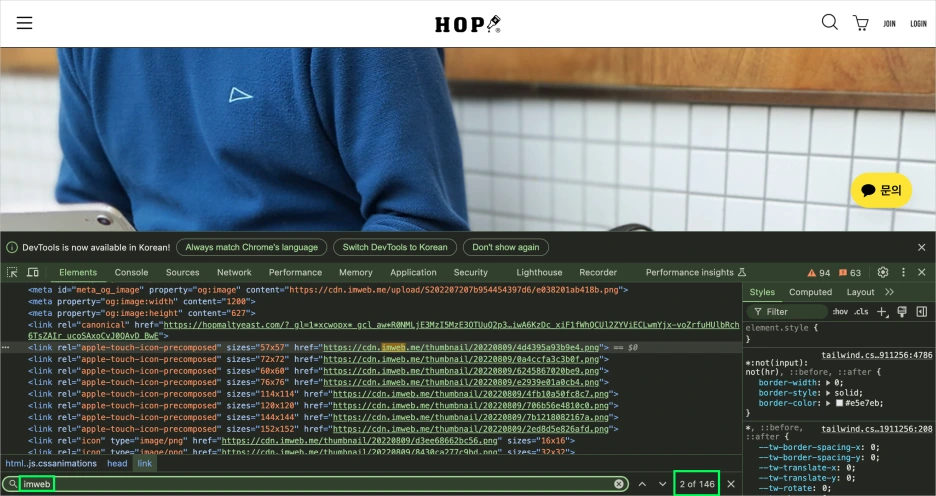This screenshot has width=936, height=496.
Task: Open the DevTools three-dot customize menu
Action: [903, 272]
